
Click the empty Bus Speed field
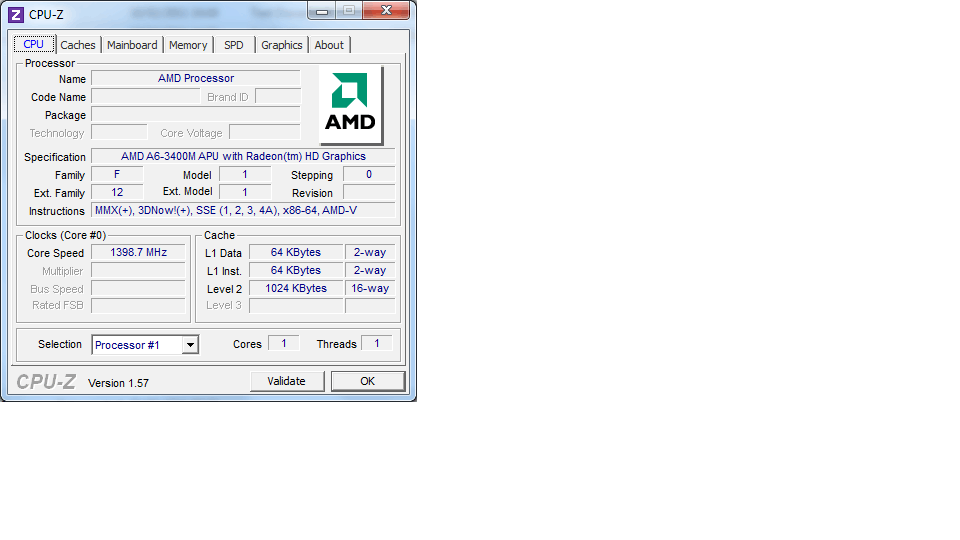pos(138,288)
